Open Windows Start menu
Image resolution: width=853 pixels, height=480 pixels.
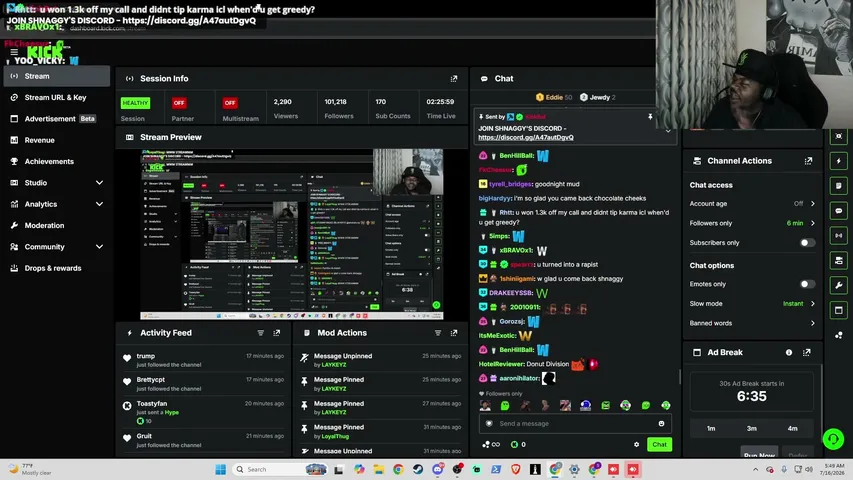coord(220,469)
